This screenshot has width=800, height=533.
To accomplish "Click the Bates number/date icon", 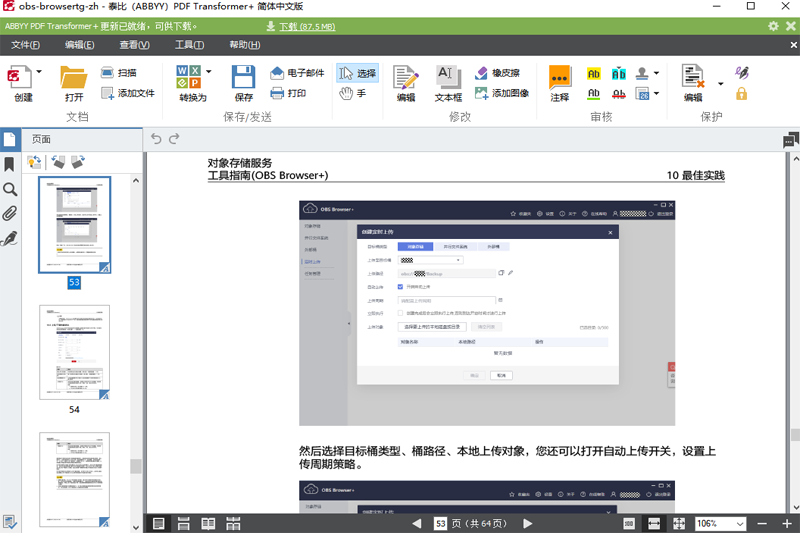I will pos(642,93).
